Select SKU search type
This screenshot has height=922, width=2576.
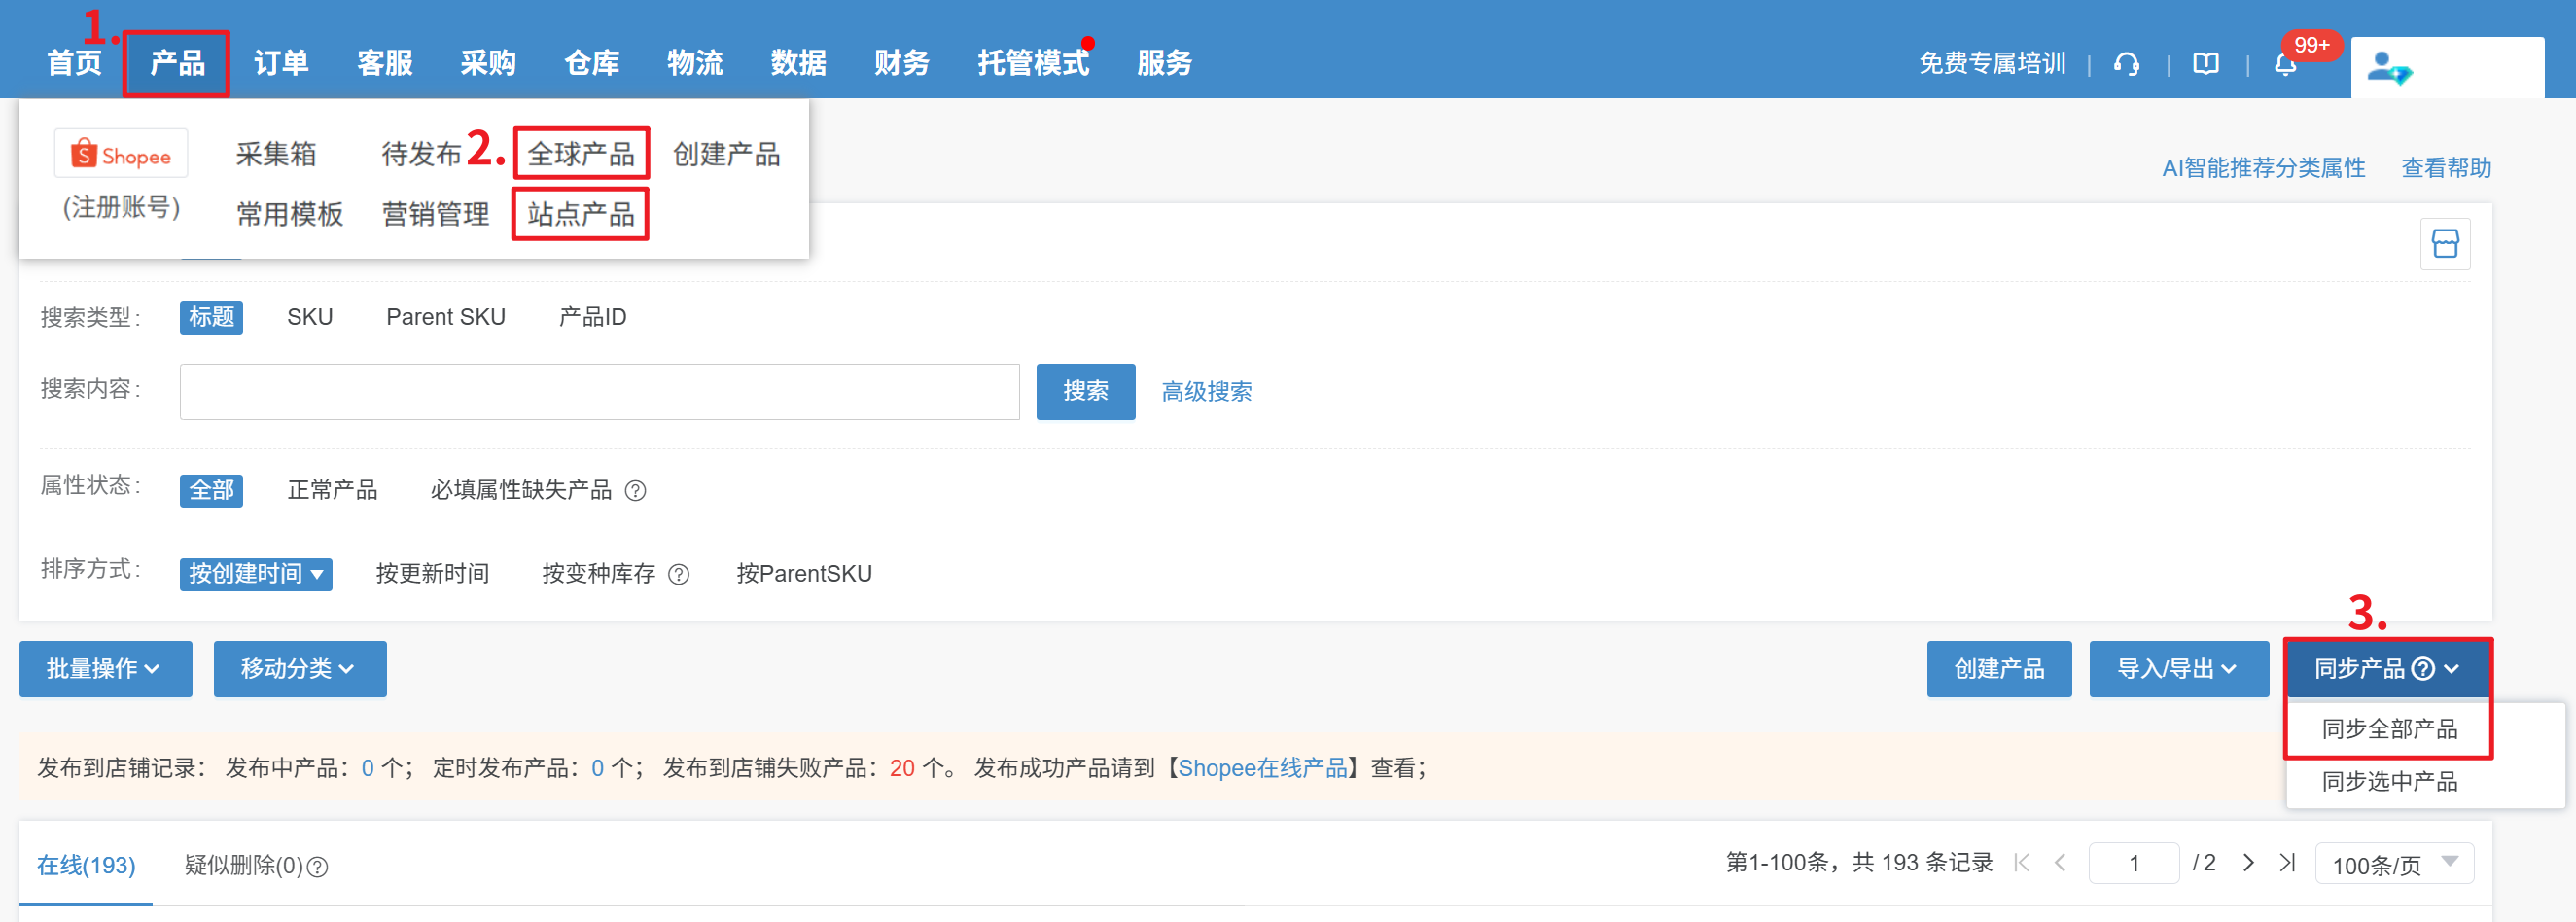click(309, 317)
